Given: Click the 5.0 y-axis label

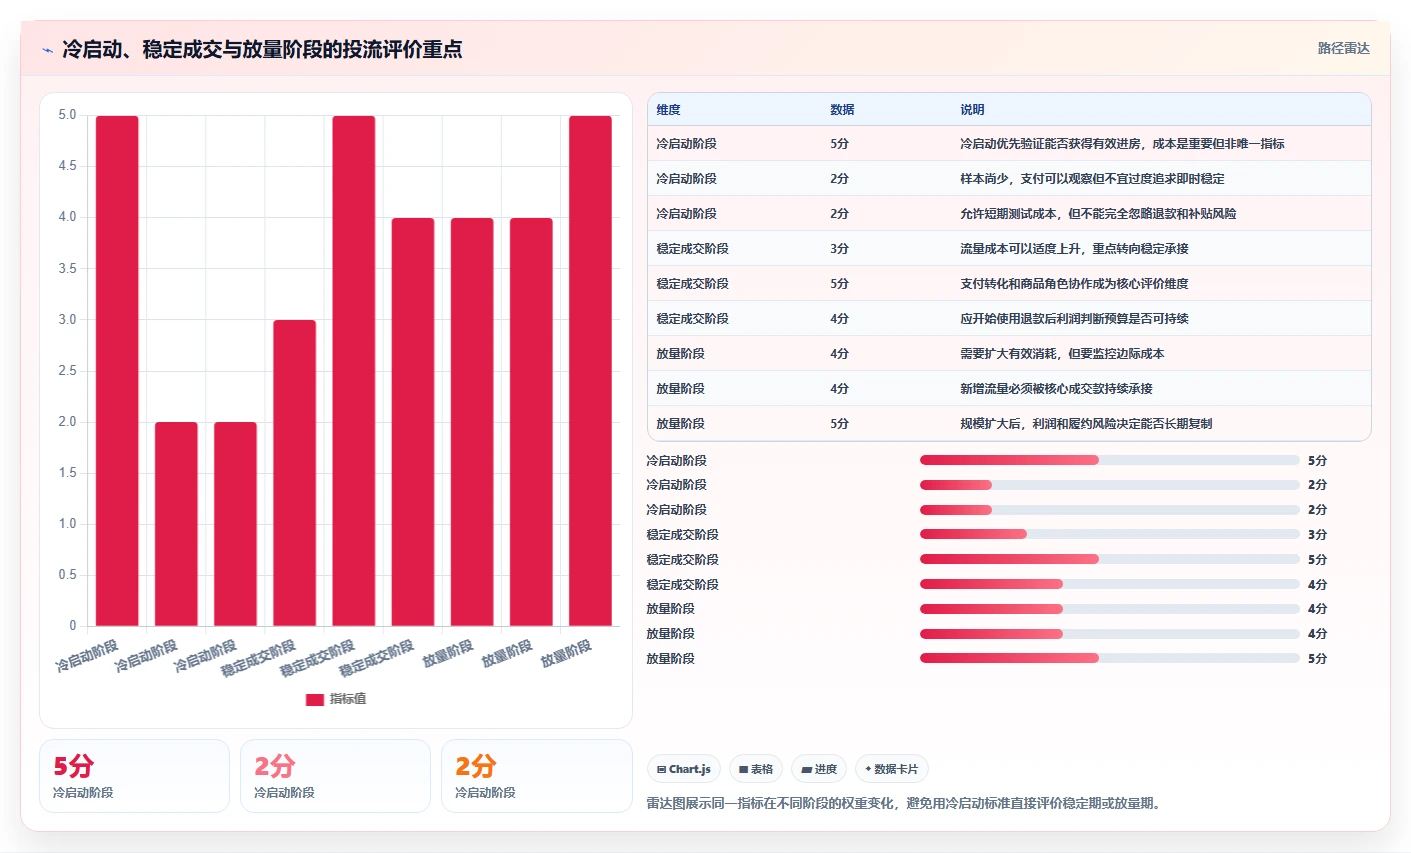Looking at the screenshot, I should [67, 115].
